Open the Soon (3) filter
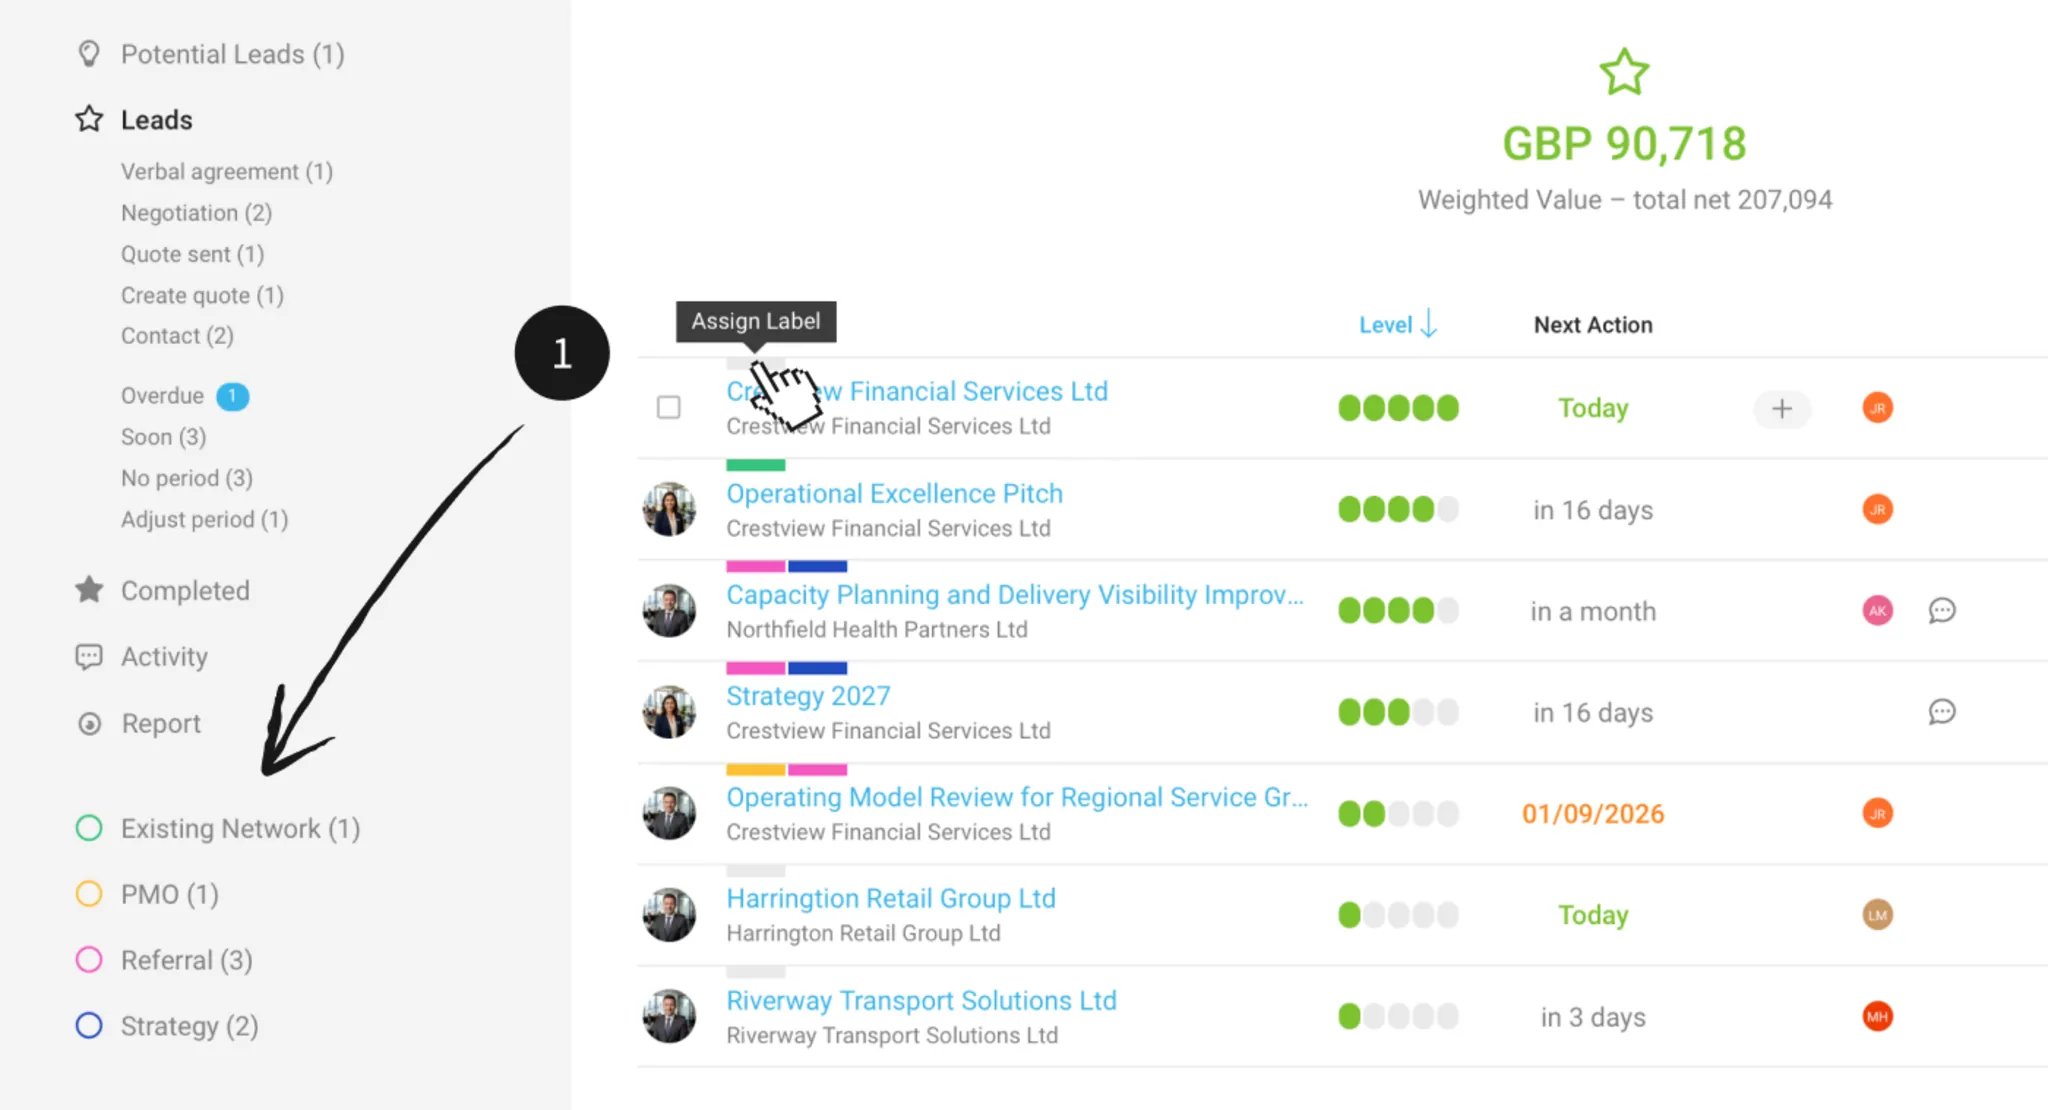Screen dimensions: 2048x1110 click(163, 437)
